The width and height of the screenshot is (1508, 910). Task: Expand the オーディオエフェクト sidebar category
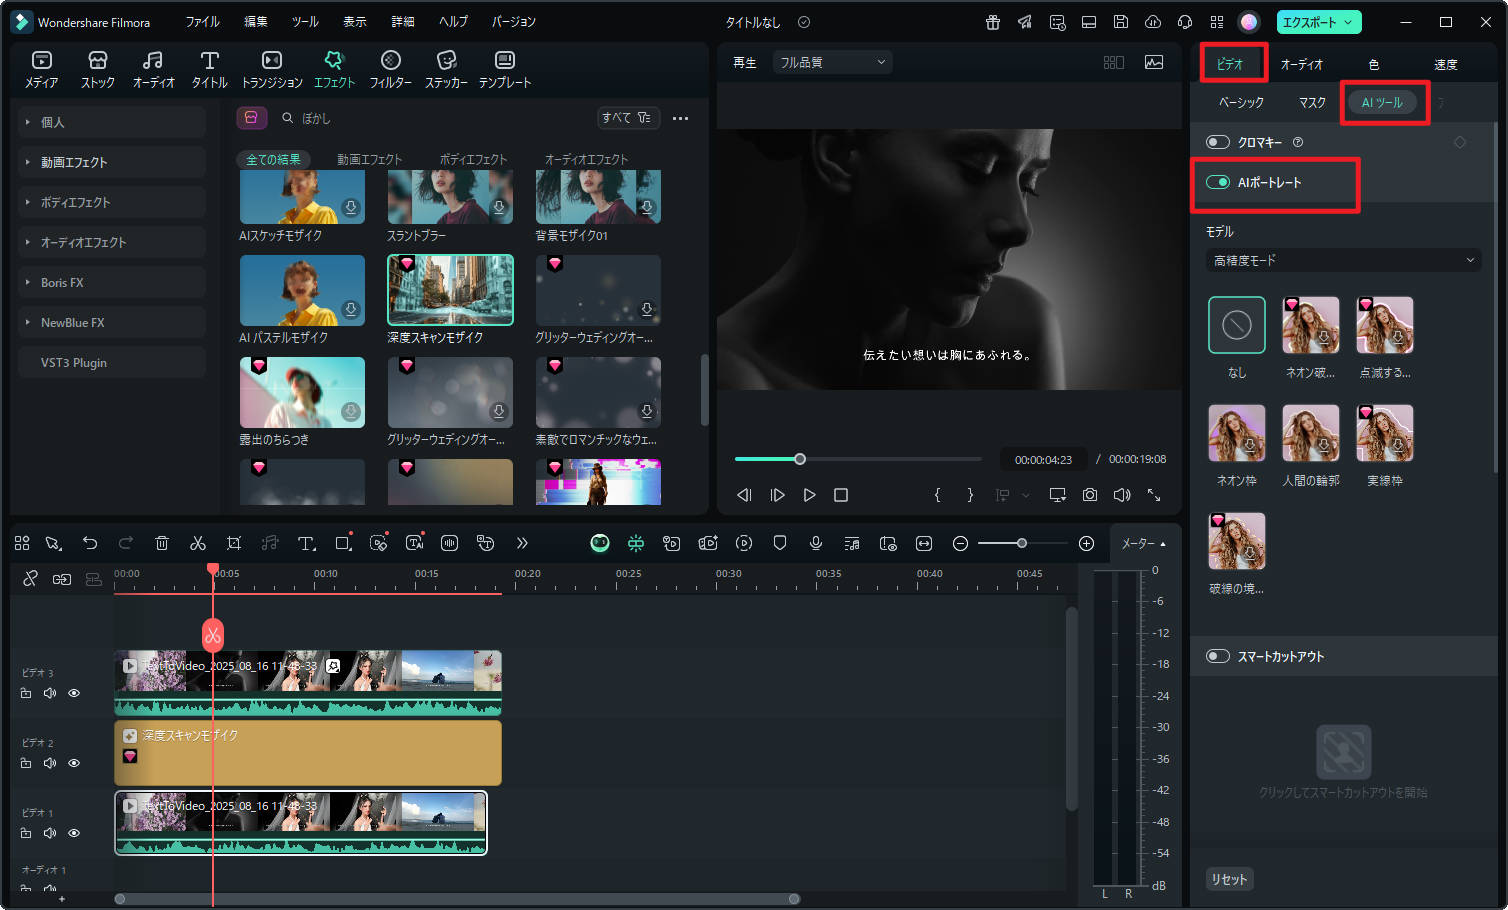pyautogui.click(x=112, y=242)
